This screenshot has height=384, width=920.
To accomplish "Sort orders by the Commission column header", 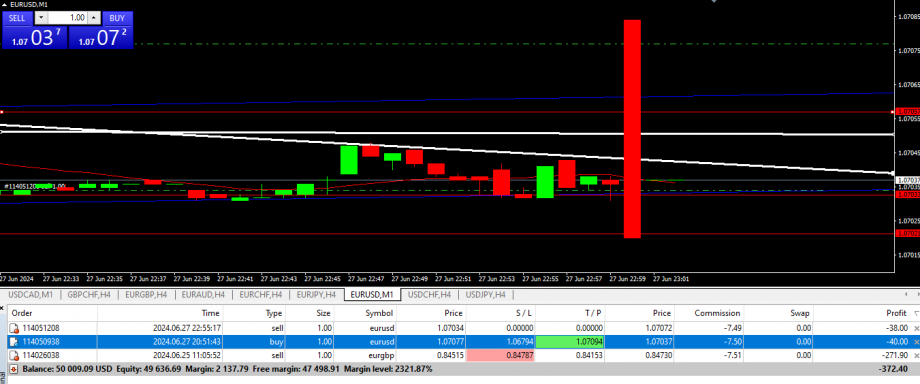I will pyautogui.click(x=717, y=314).
